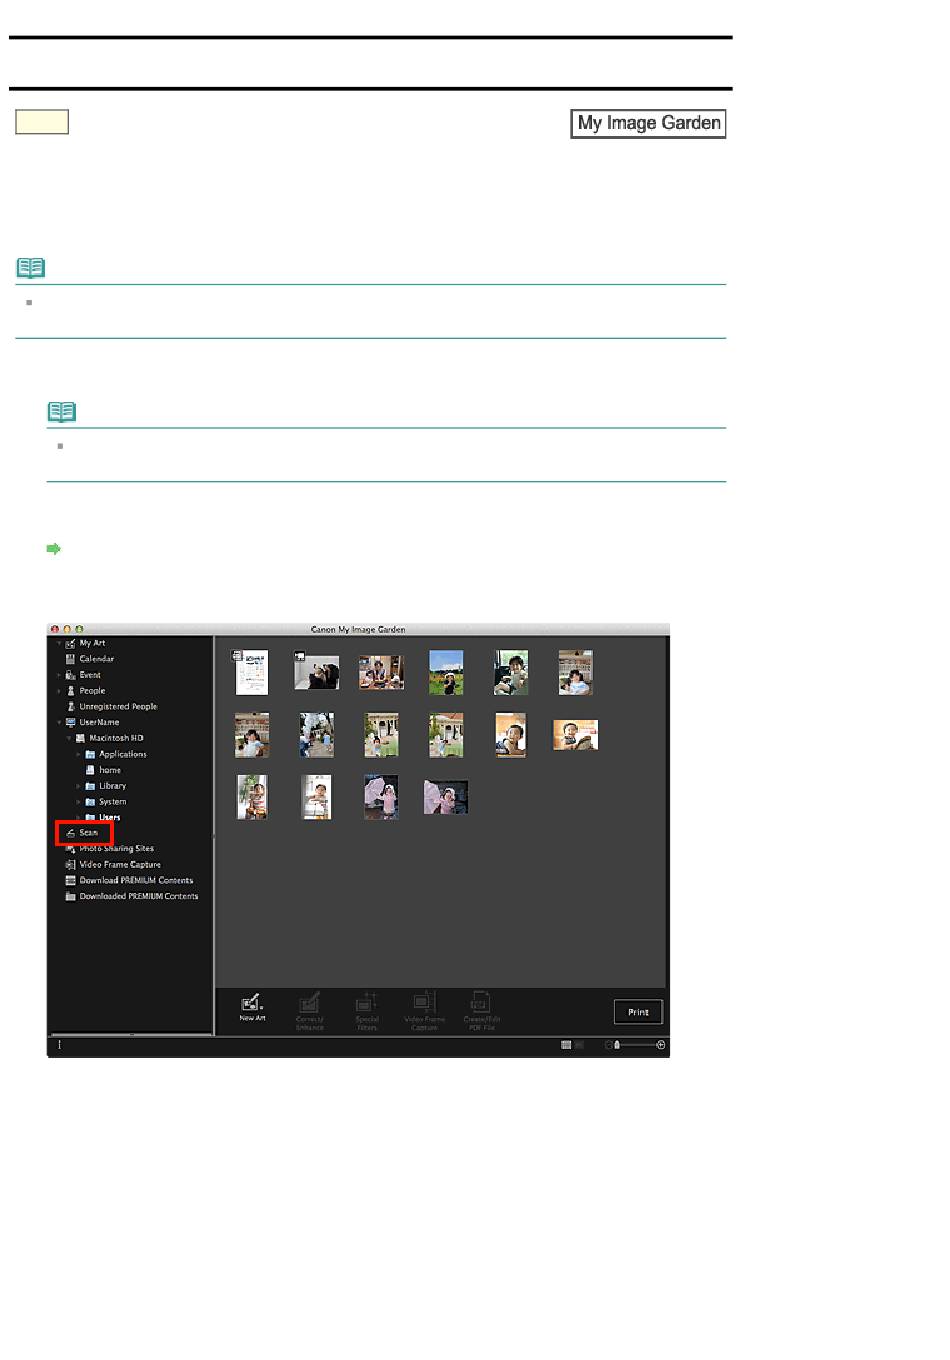
Task: Click the My Image Garden button at top
Action: [x=648, y=123]
